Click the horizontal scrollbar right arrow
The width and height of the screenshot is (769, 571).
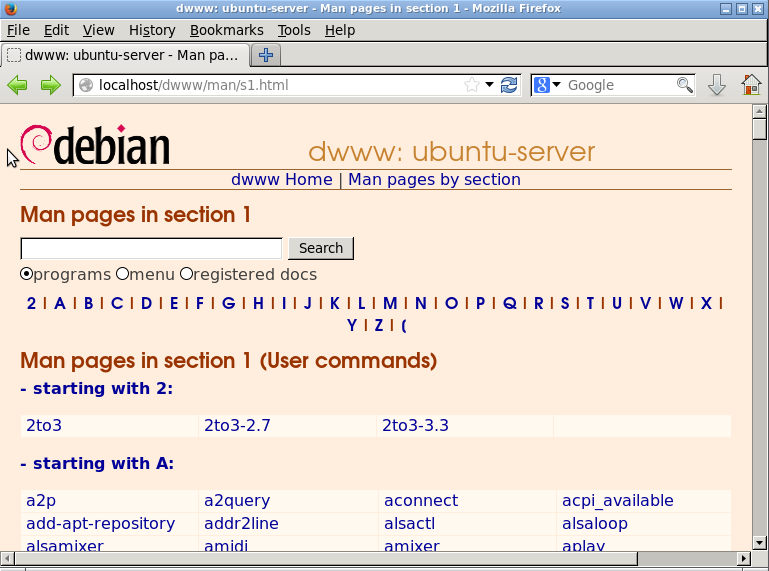[744, 558]
